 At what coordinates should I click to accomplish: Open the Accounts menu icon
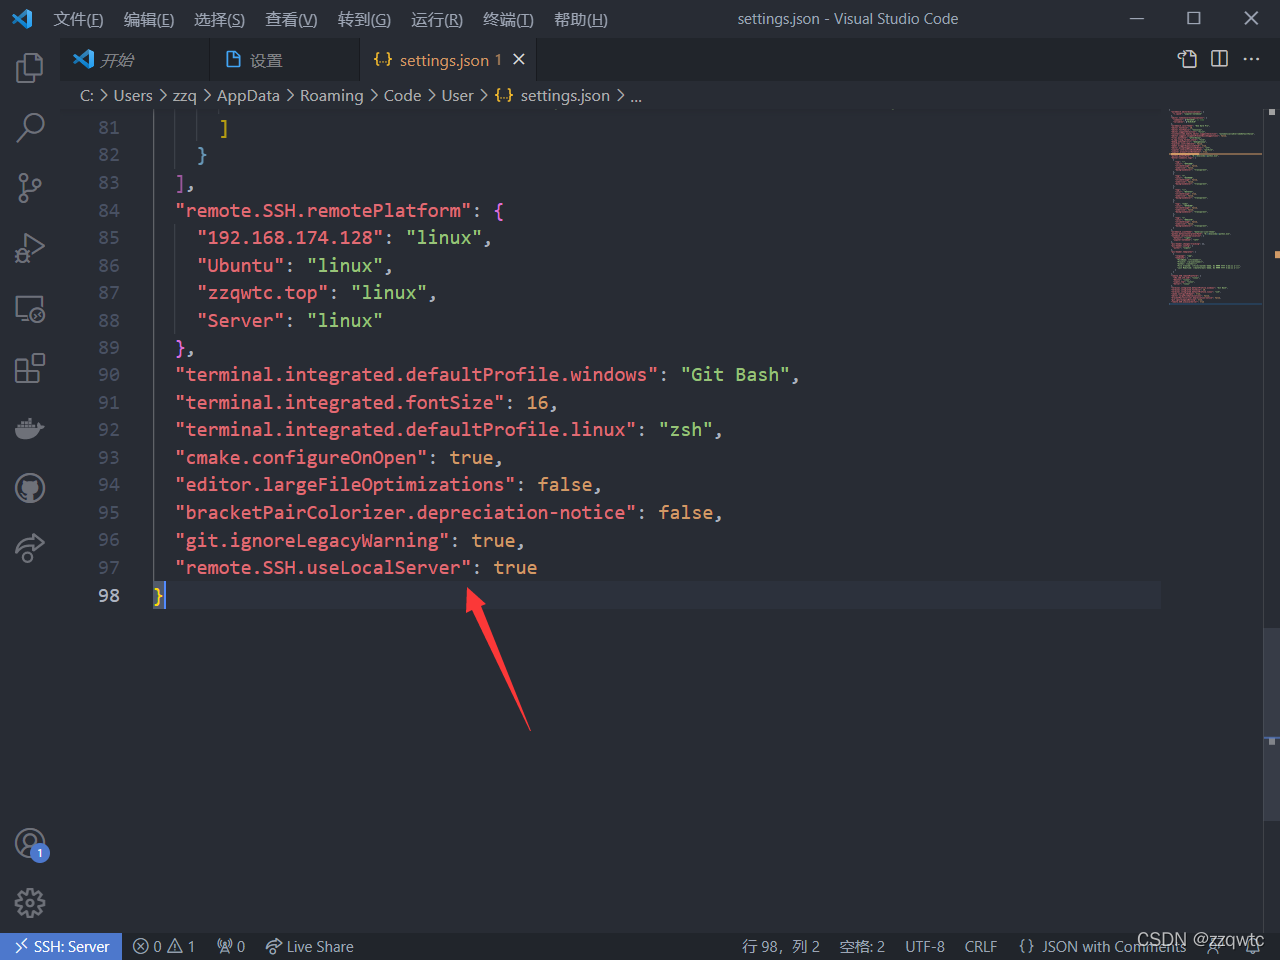point(30,844)
